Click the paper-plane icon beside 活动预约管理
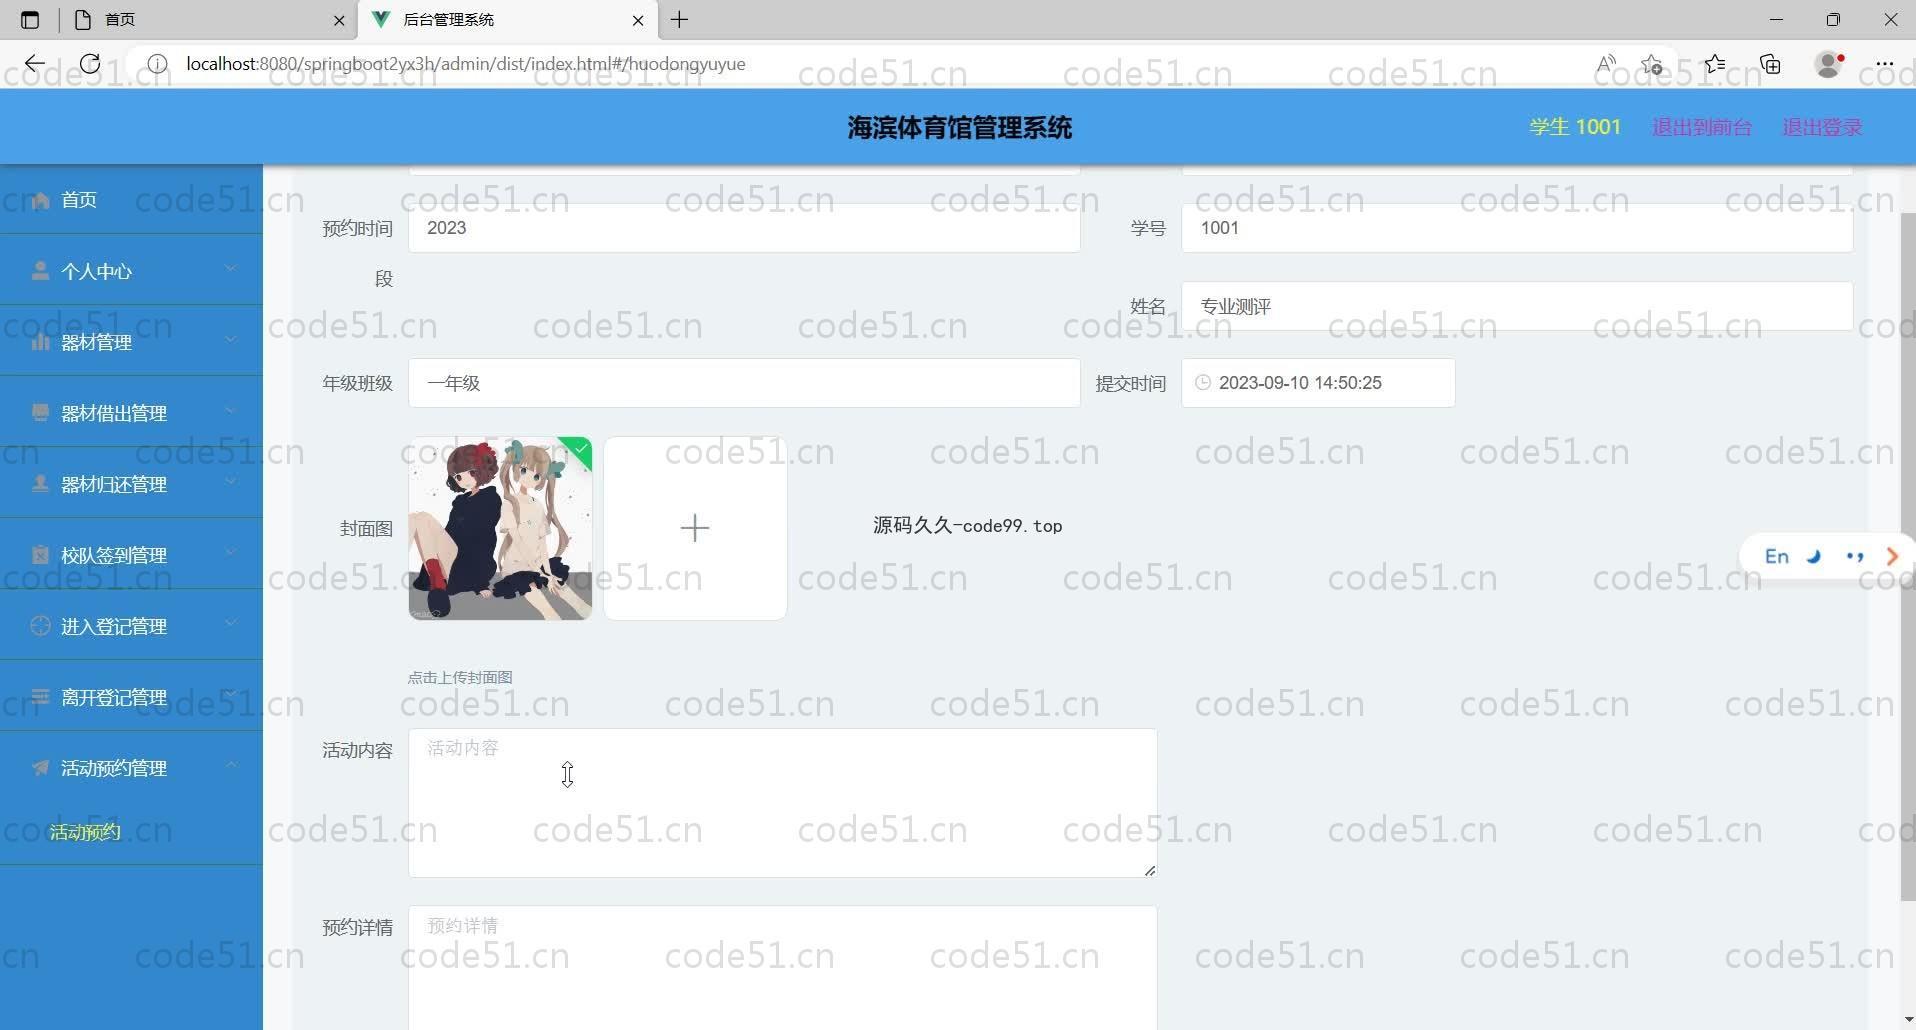1916x1030 pixels. tap(41, 768)
